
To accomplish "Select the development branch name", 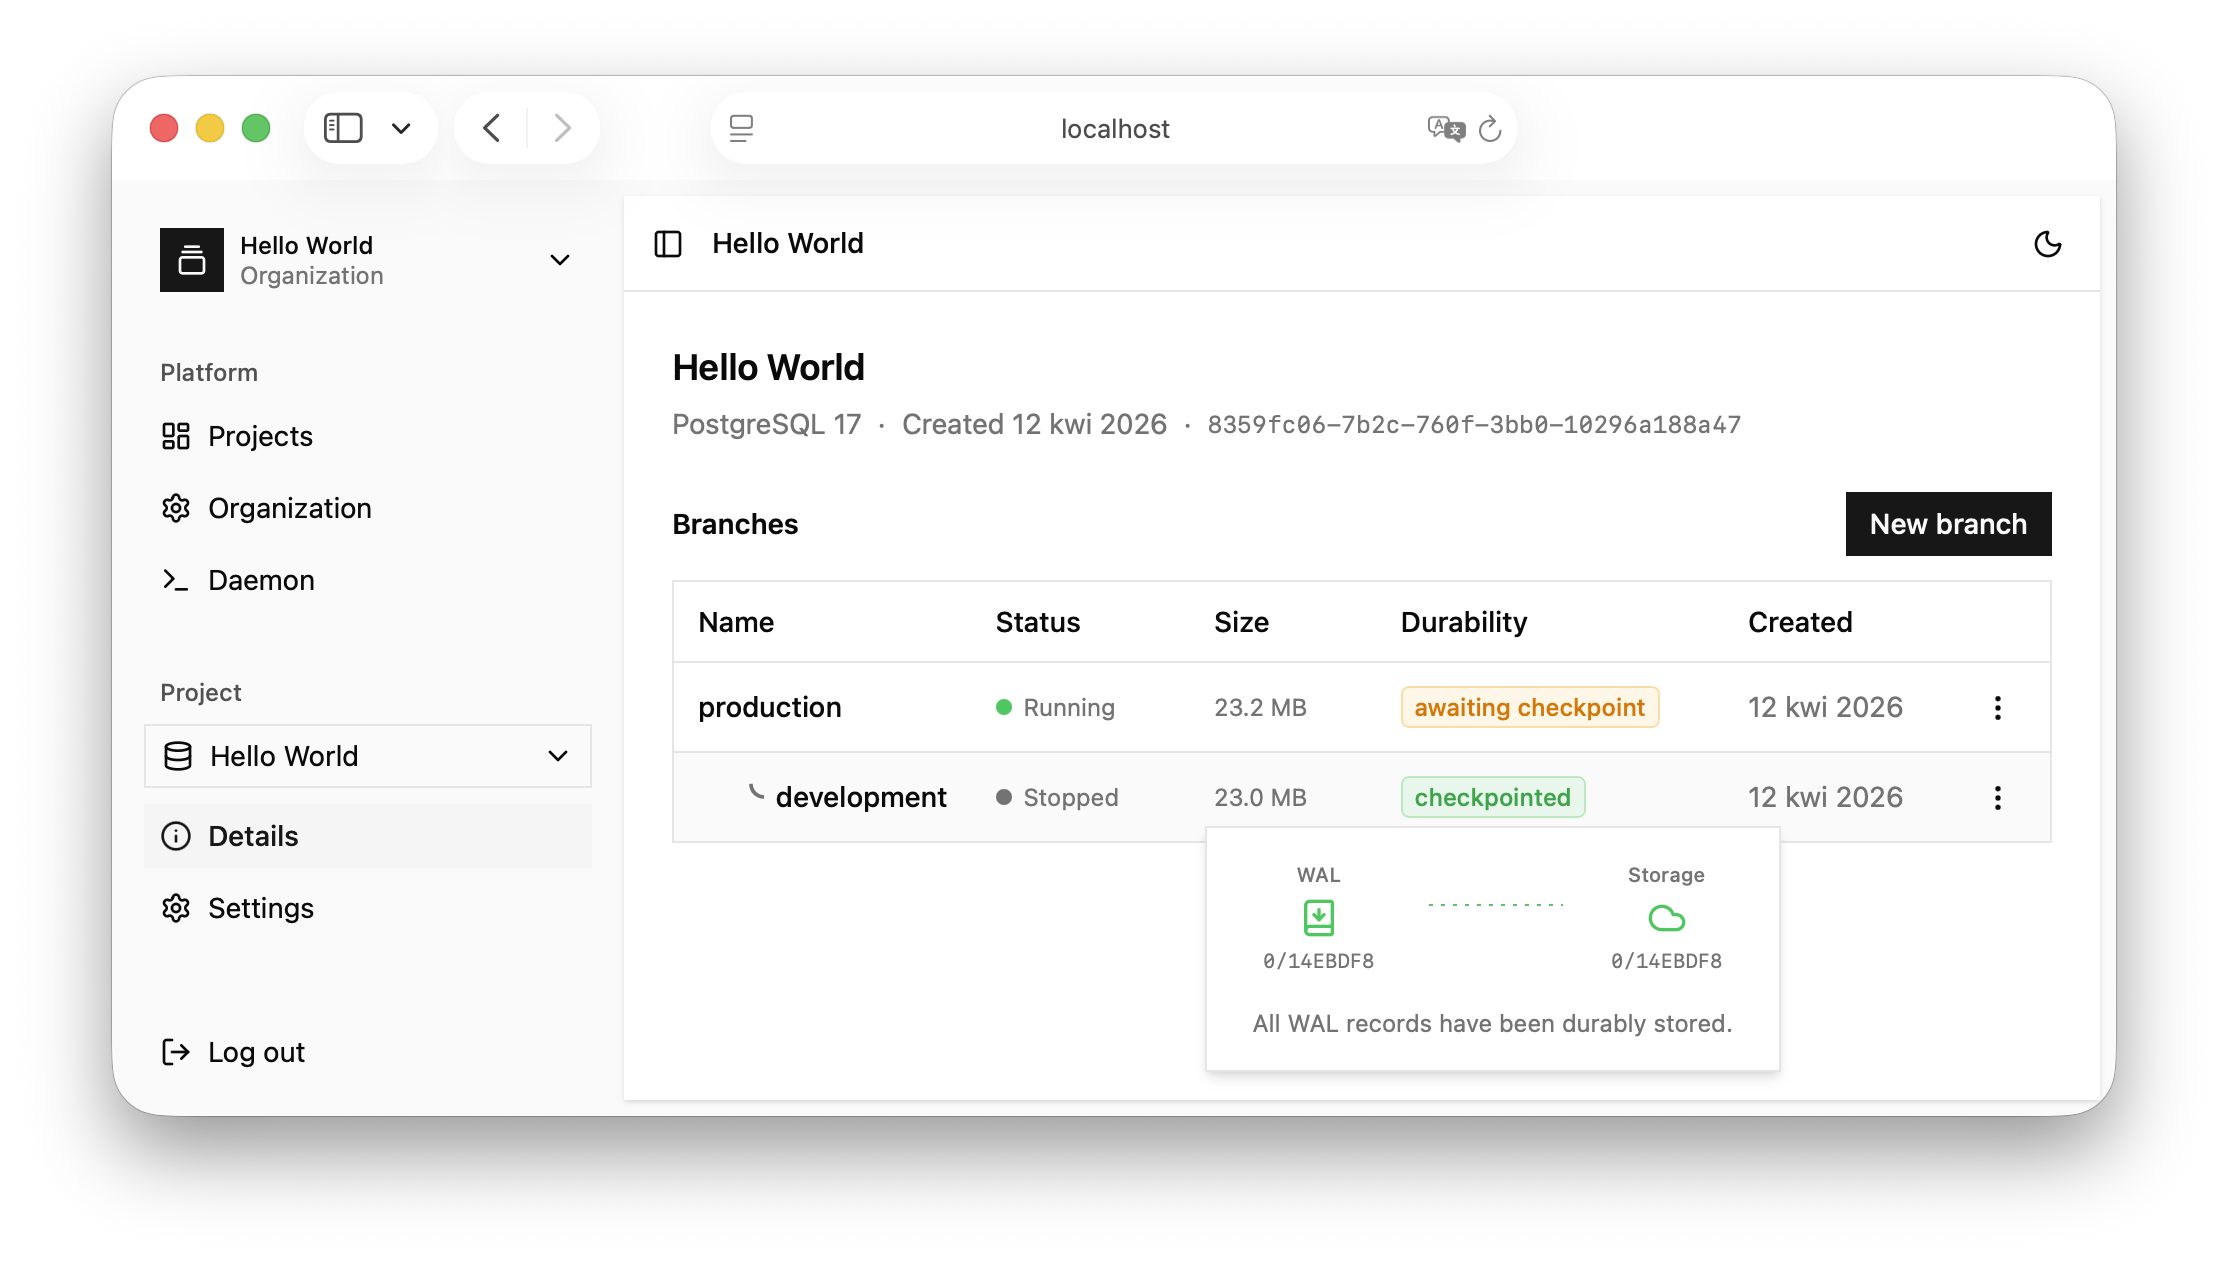I will [x=861, y=797].
